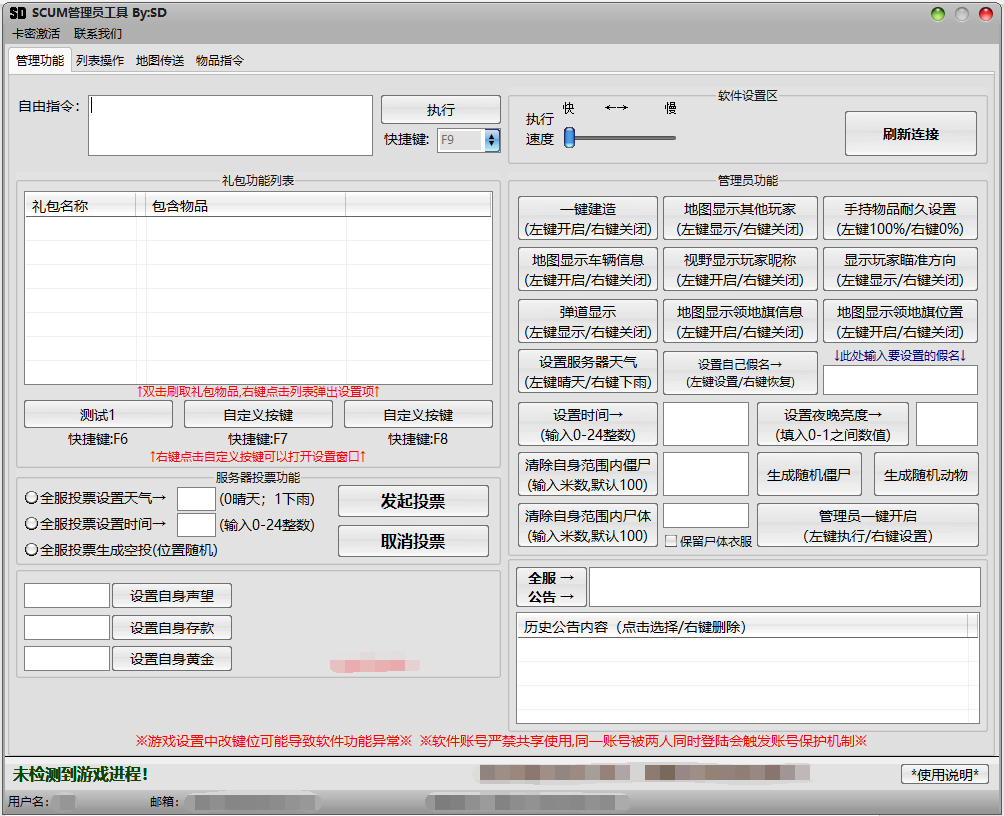The height and width of the screenshot is (816, 1004).
Task: Switch to the 地图传送 tab
Action: tap(159, 60)
